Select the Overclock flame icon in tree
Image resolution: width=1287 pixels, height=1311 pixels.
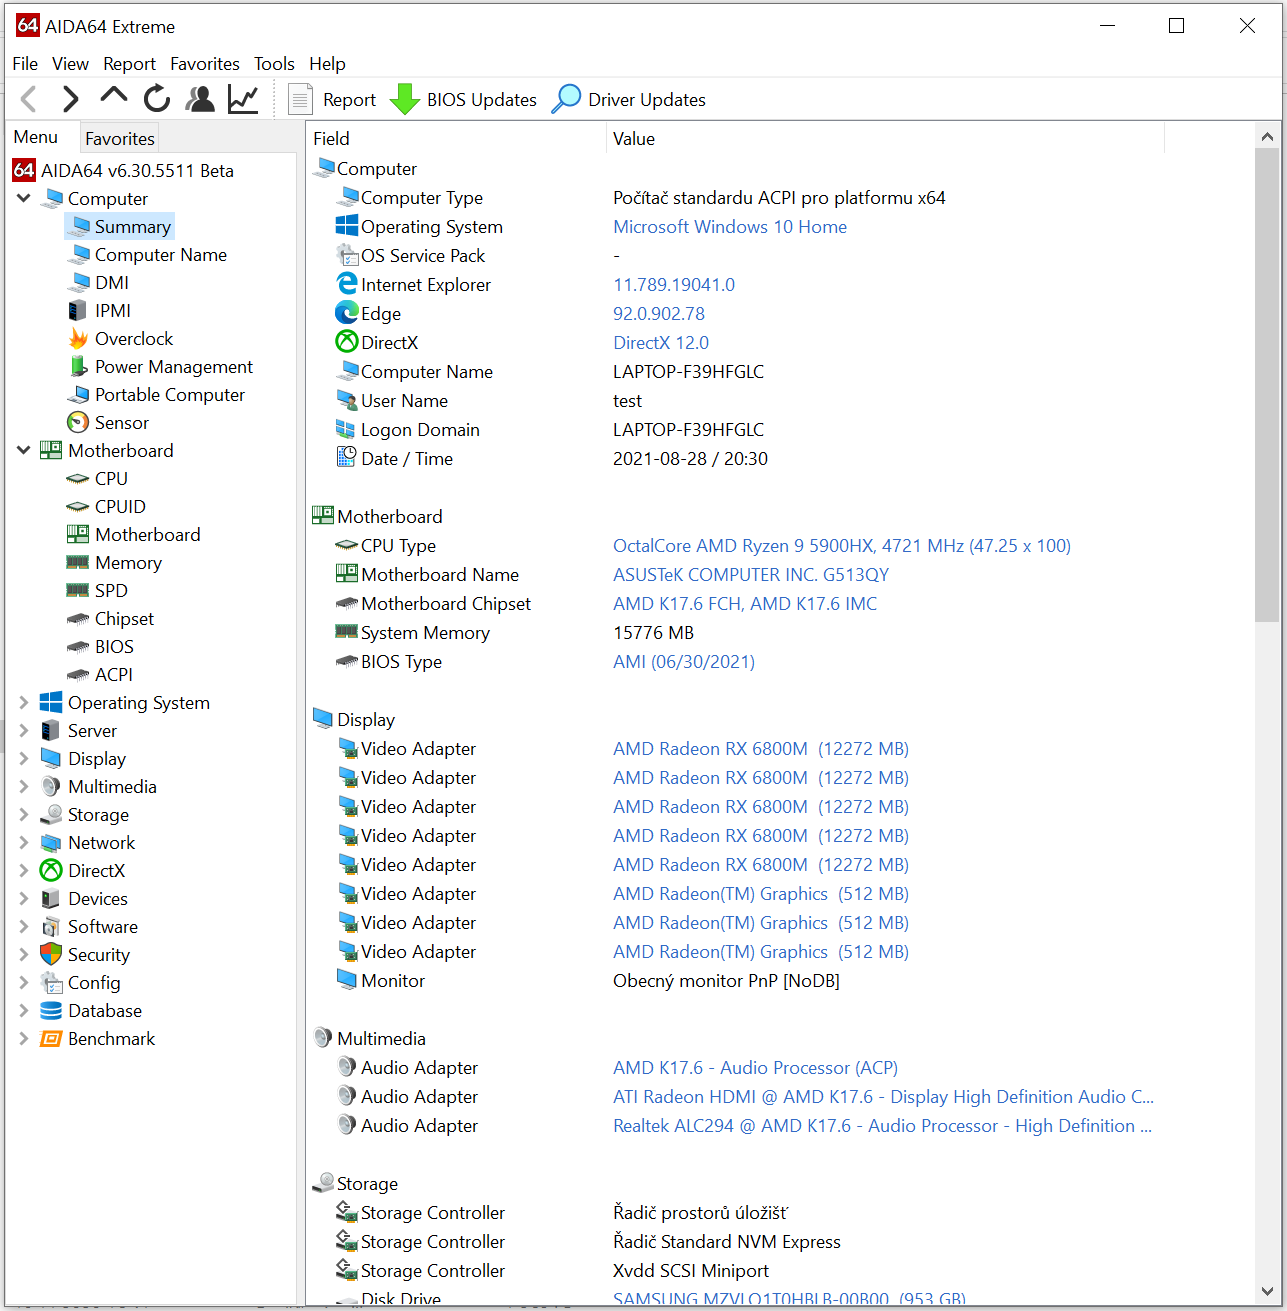tap(78, 339)
